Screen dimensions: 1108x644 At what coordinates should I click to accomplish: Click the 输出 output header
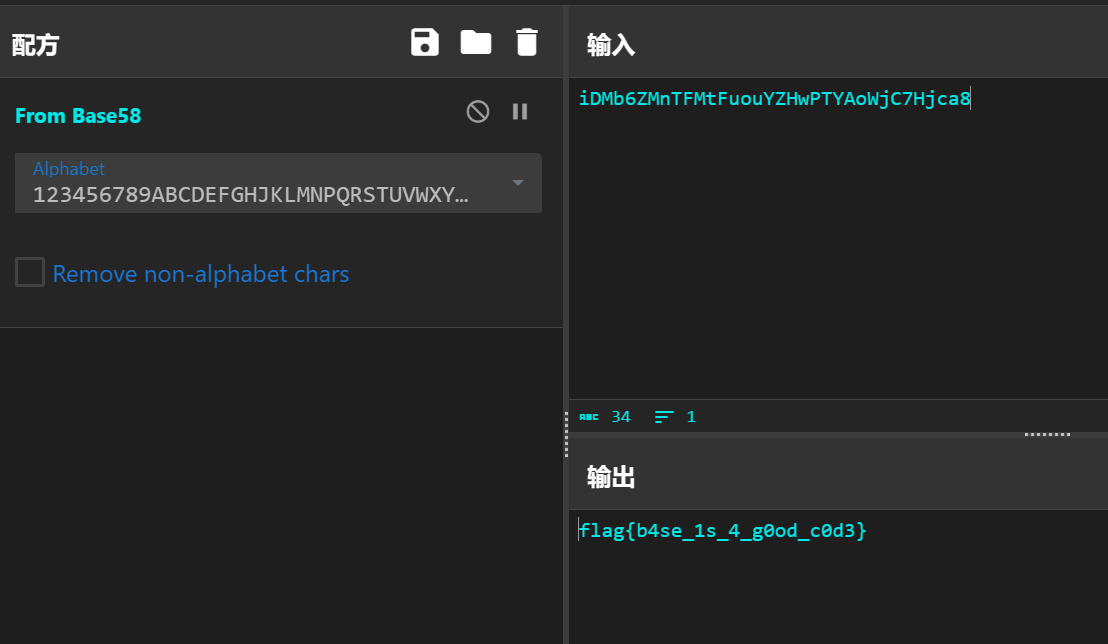coord(611,478)
